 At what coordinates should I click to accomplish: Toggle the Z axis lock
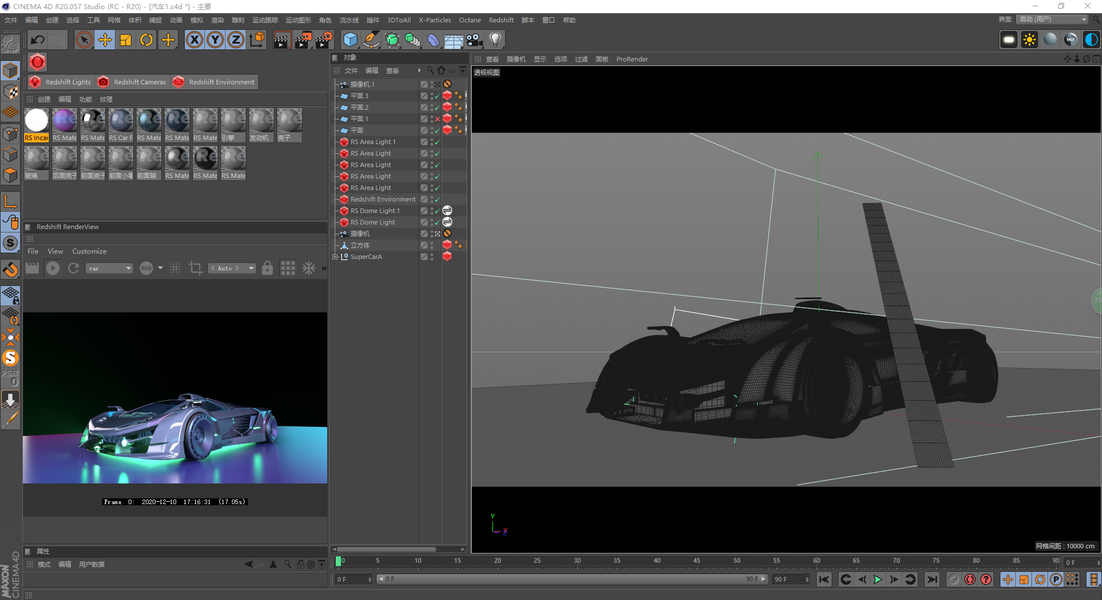pyautogui.click(x=235, y=40)
